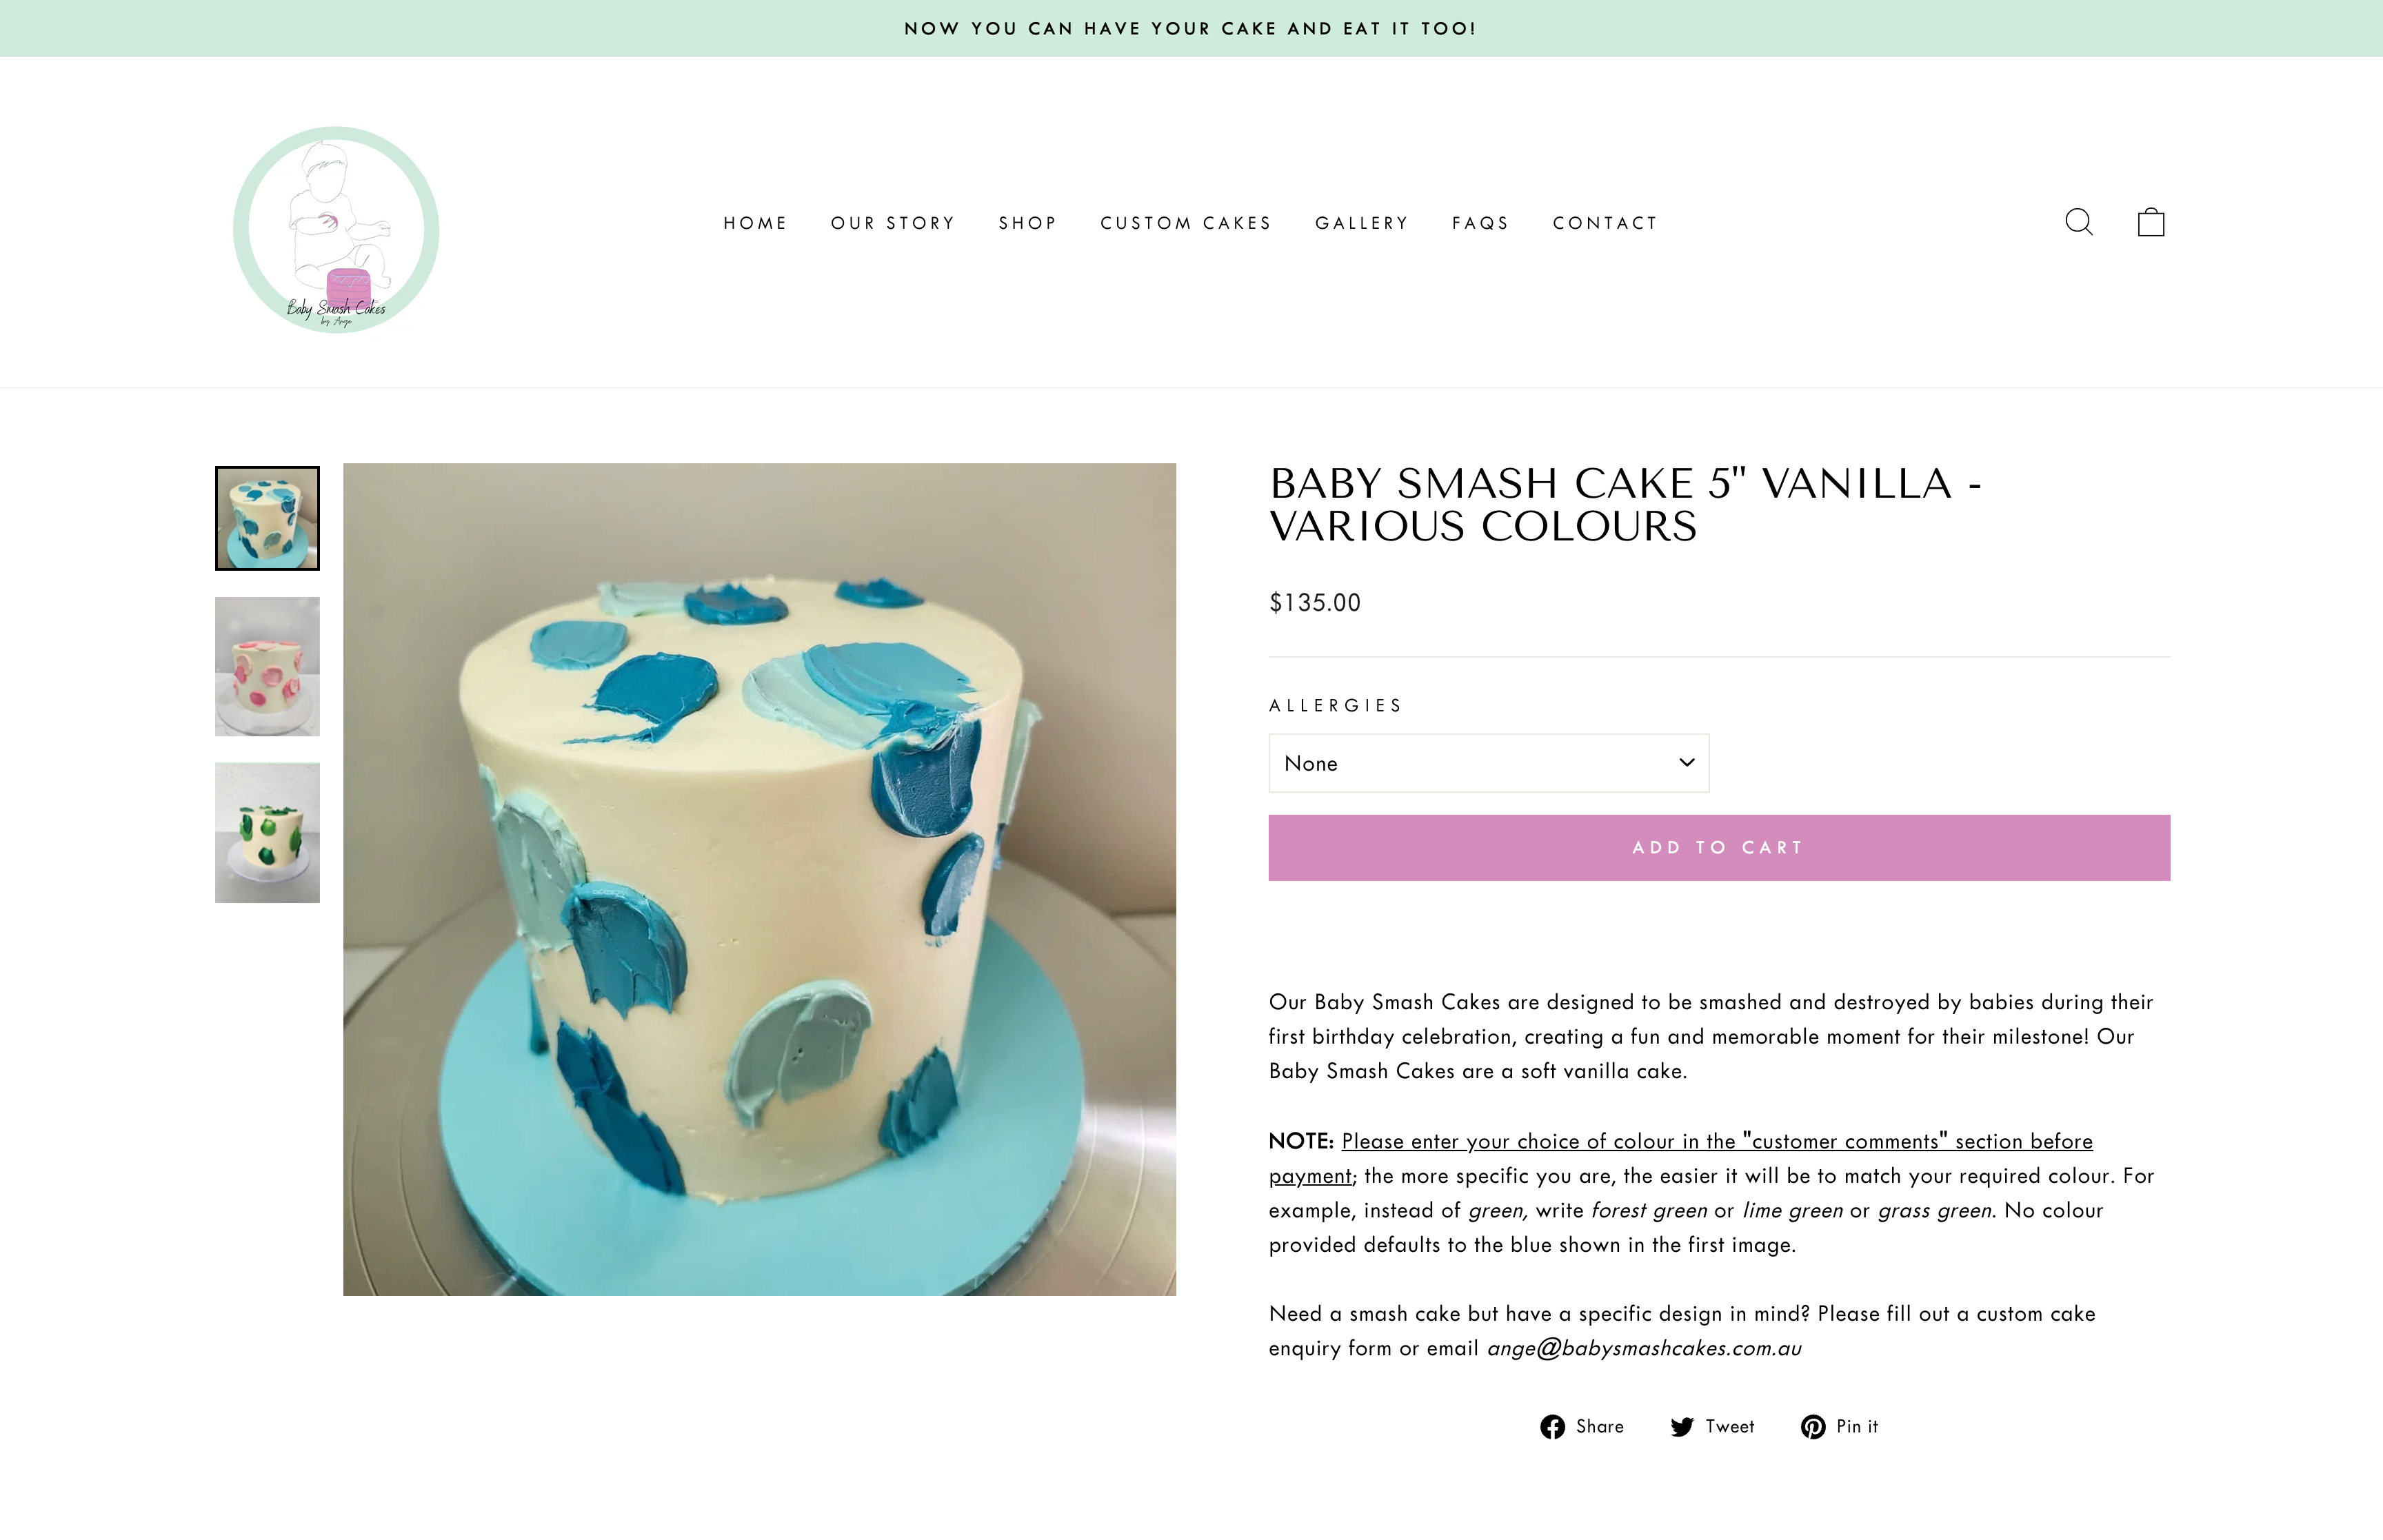Open Our Story navigation link
Screen dimensions: 2383x1540
click(892, 223)
